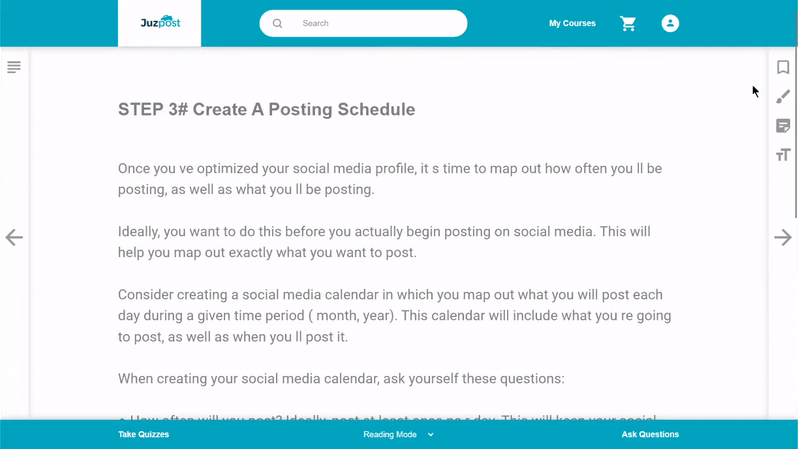Select the highlighter brush tool

pyautogui.click(x=783, y=97)
